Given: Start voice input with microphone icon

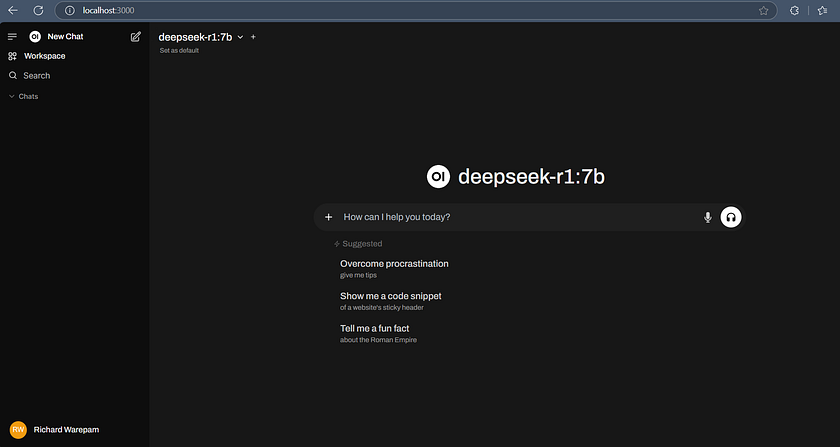Looking at the screenshot, I should (708, 217).
